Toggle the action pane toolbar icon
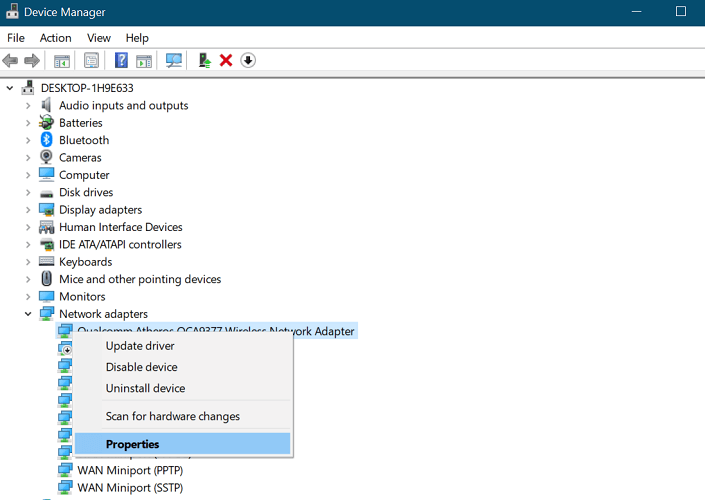Screen dimensions: 705x500 pos(144,61)
